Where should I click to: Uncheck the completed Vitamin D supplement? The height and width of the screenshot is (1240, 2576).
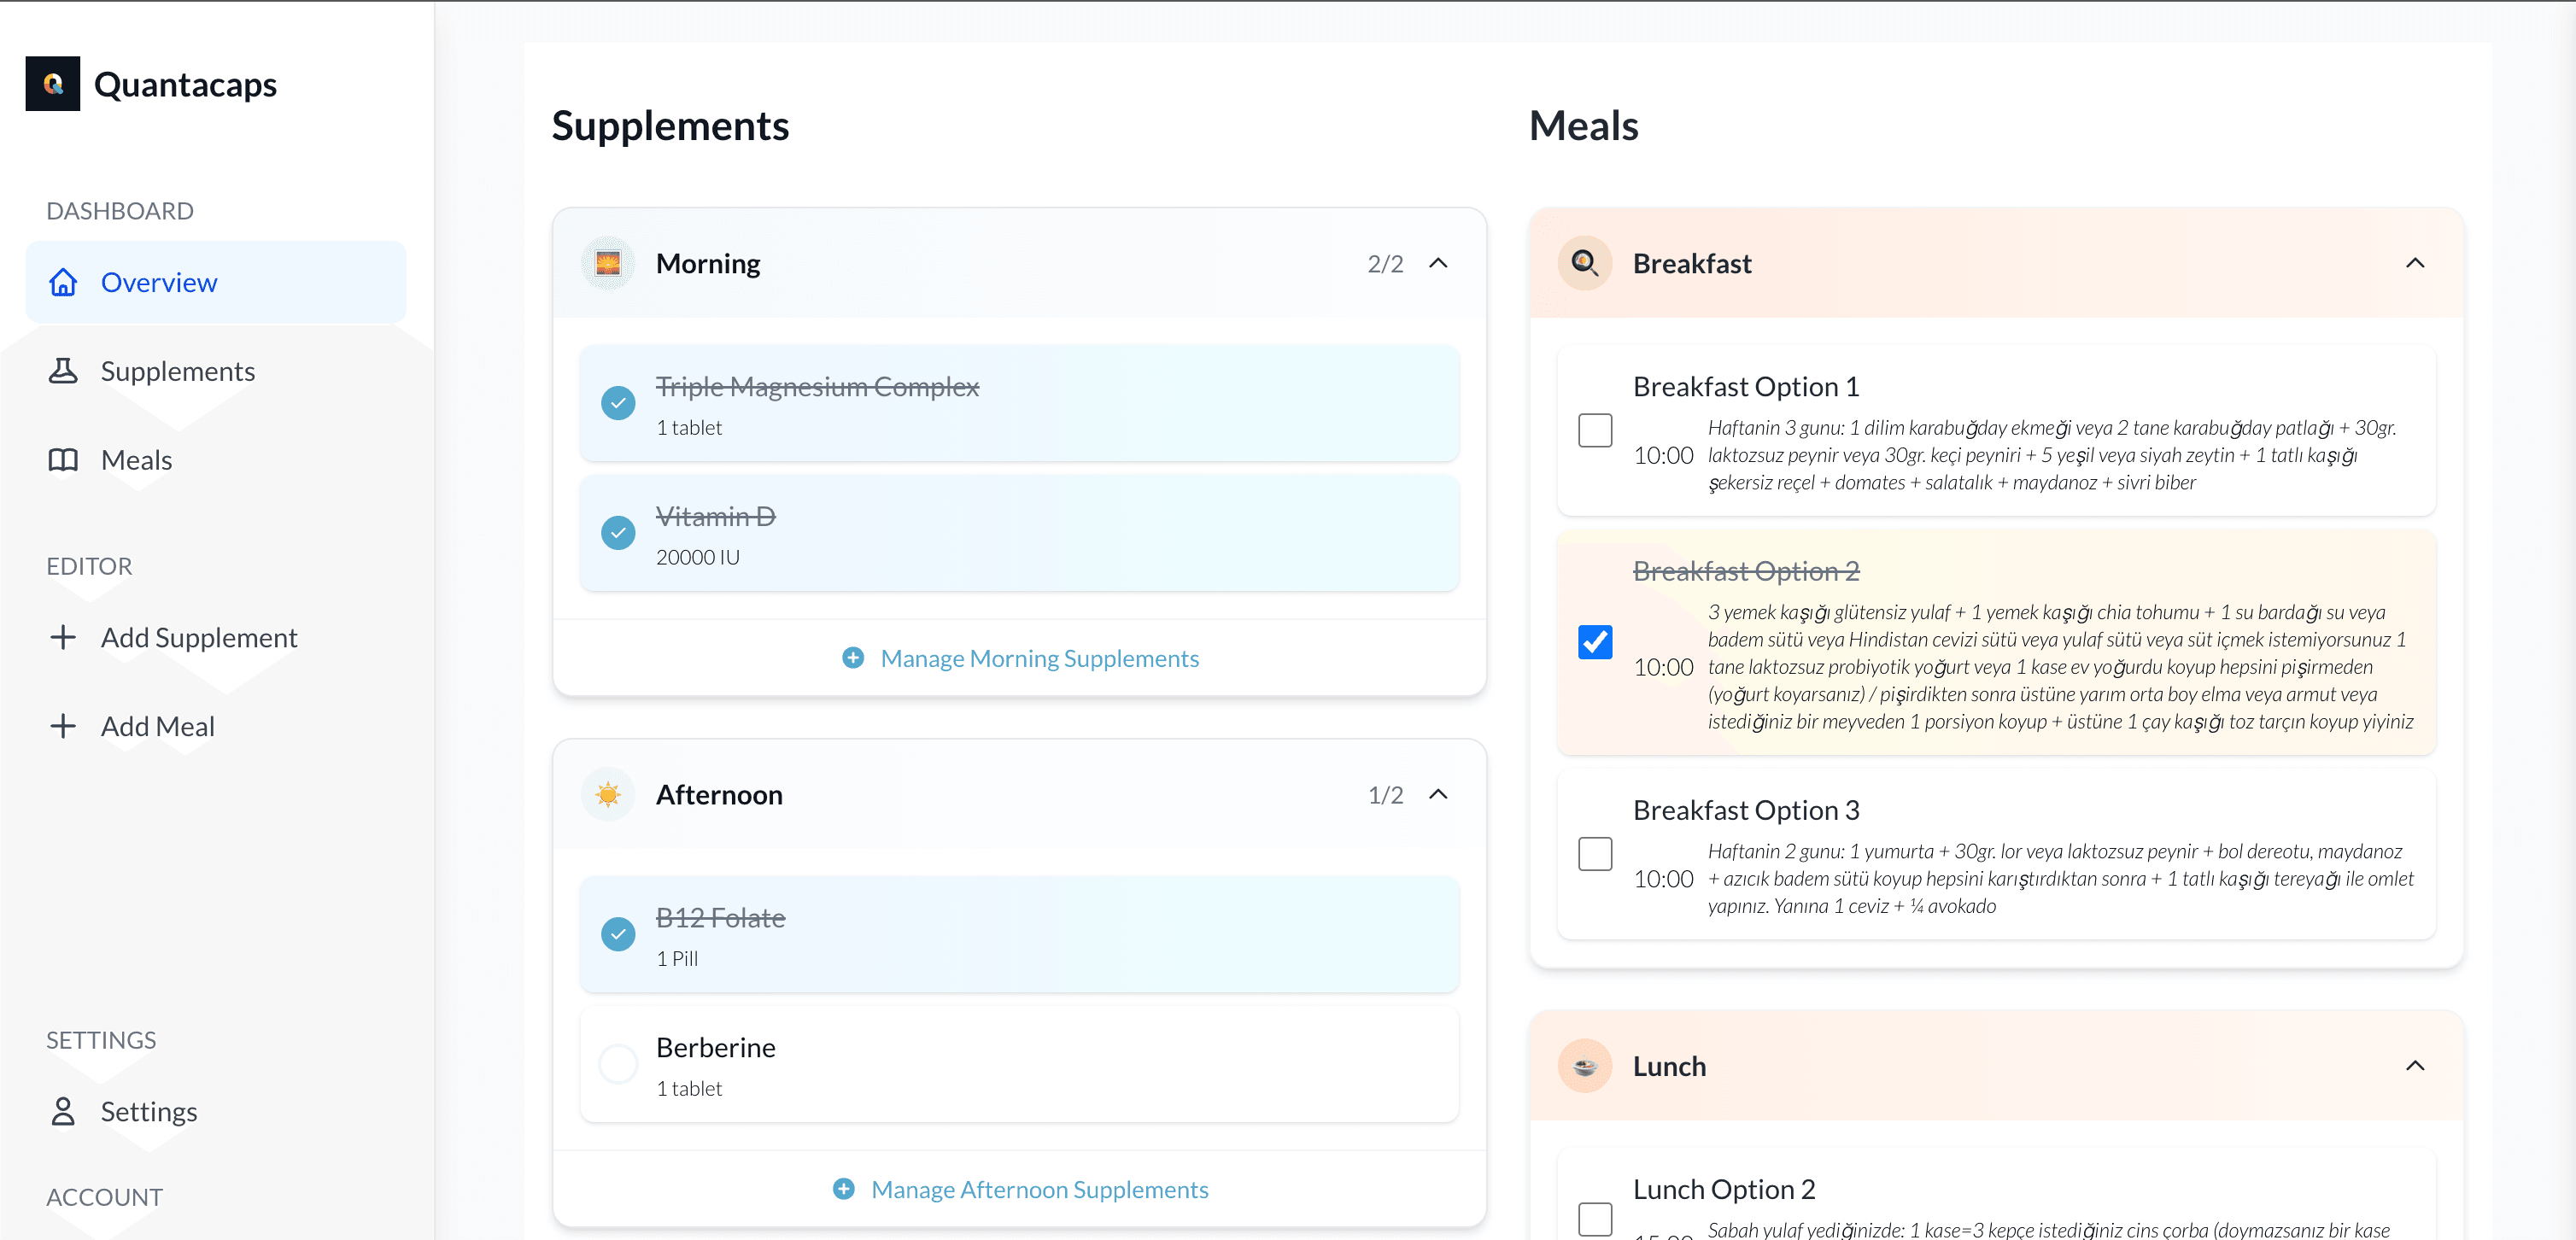click(618, 532)
